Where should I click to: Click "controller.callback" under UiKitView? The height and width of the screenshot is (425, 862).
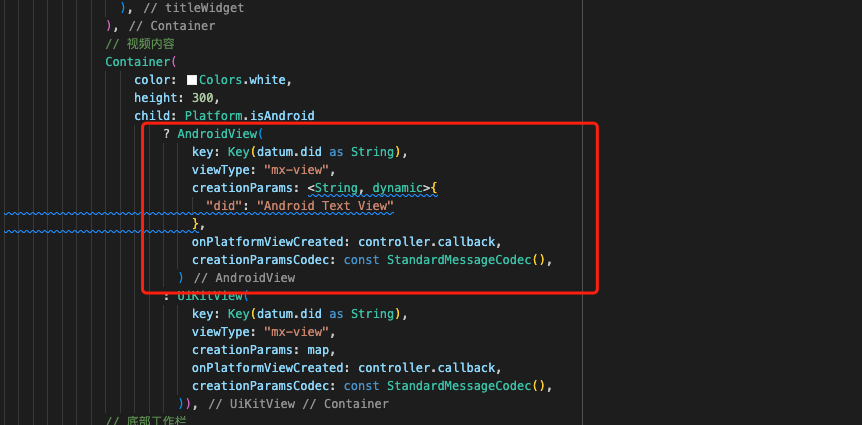coord(427,368)
